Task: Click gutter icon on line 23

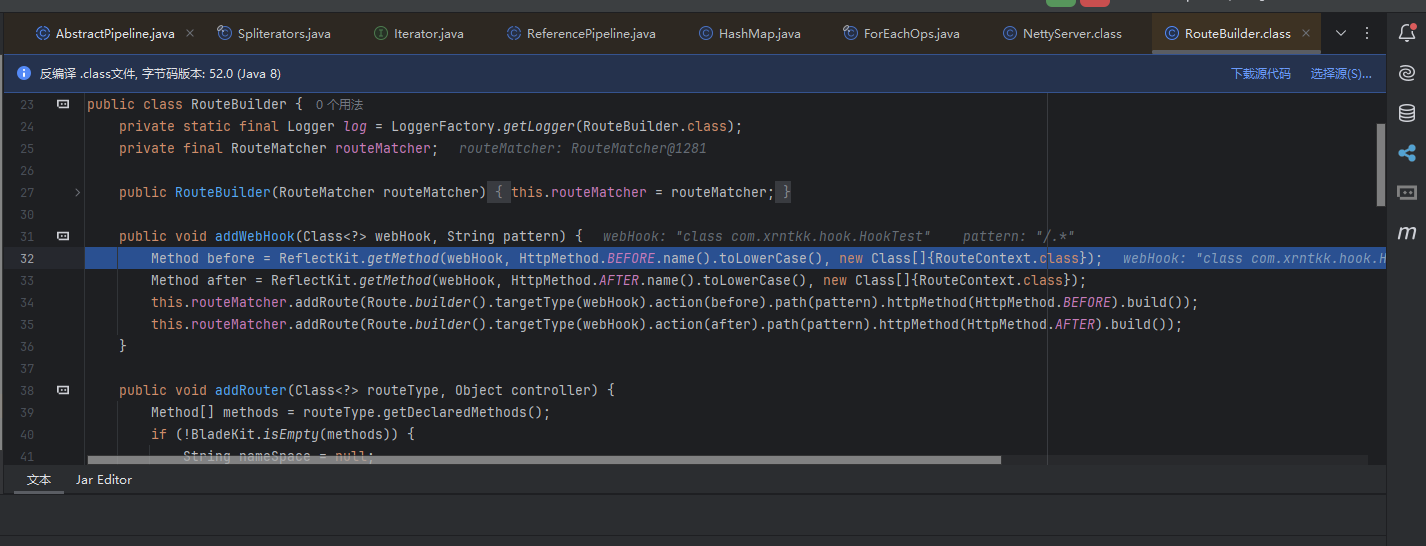Action: (x=63, y=104)
